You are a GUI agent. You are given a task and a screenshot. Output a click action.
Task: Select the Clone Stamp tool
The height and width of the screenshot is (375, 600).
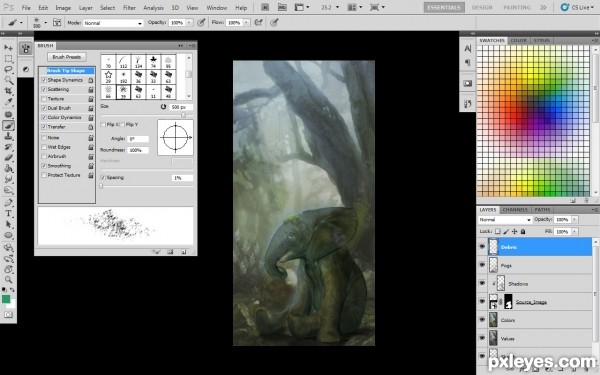click(8, 136)
